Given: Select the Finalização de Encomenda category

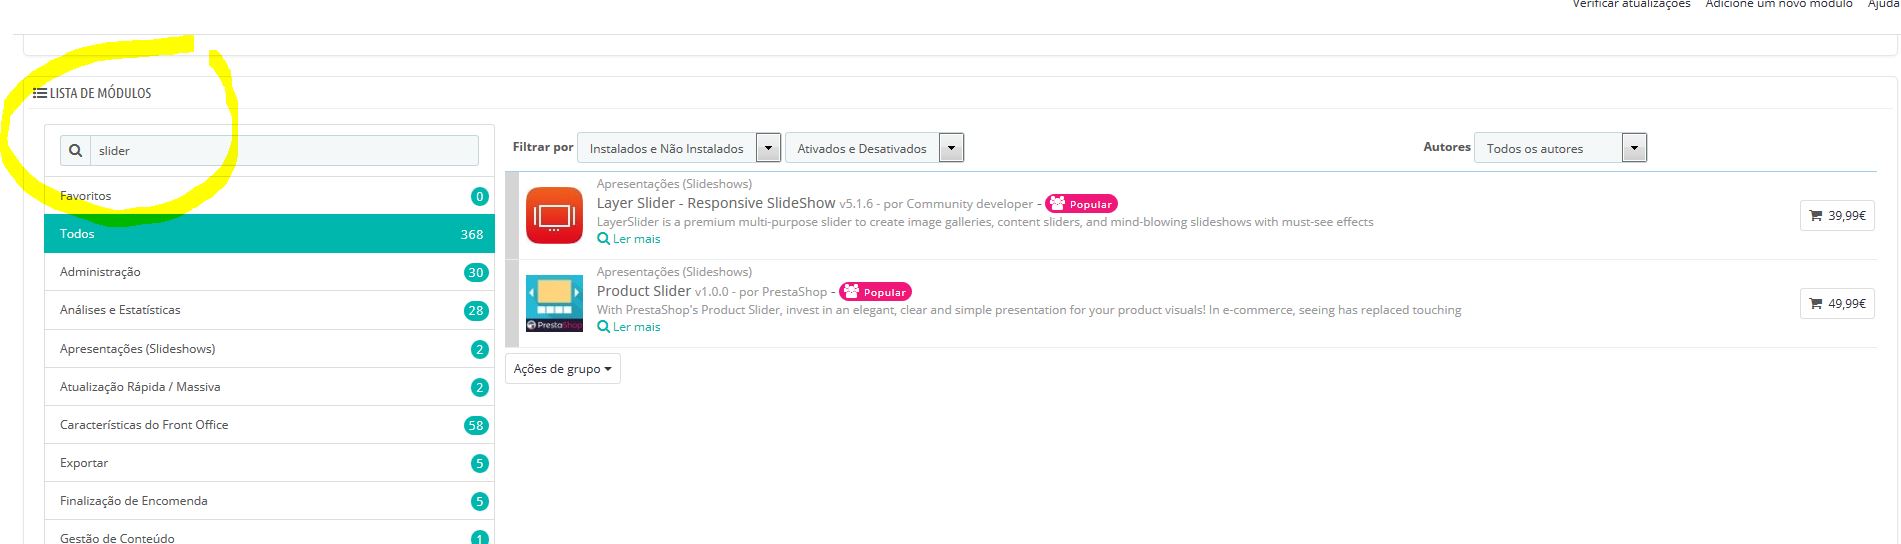Looking at the screenshot, I should (269, 501).
